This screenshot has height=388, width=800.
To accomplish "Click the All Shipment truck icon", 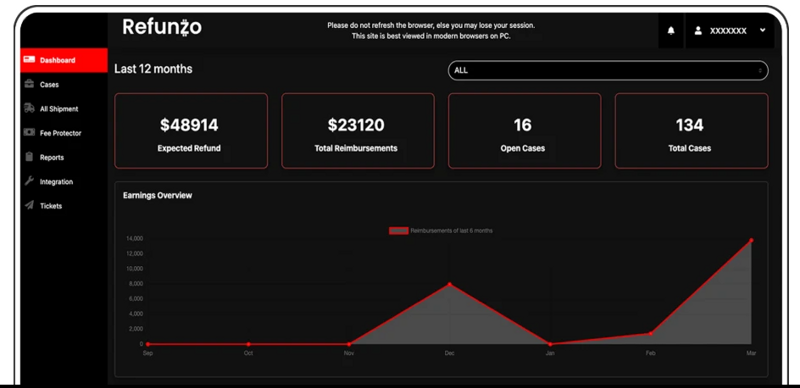I will click(30, 108).
